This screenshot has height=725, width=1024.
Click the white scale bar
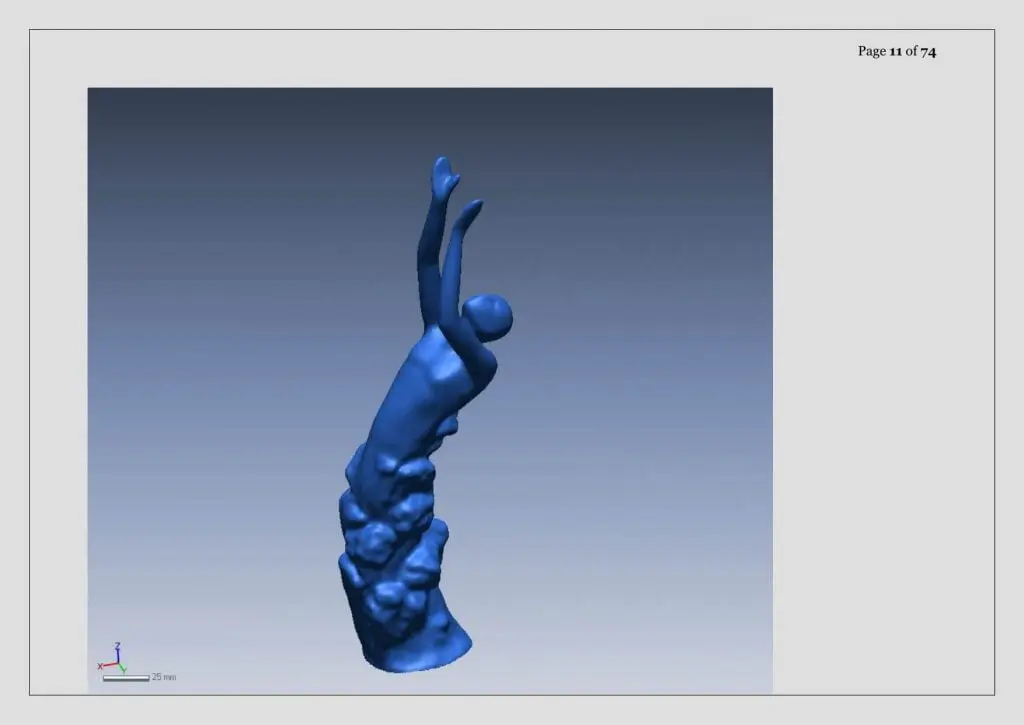click(x=125, y=679)
